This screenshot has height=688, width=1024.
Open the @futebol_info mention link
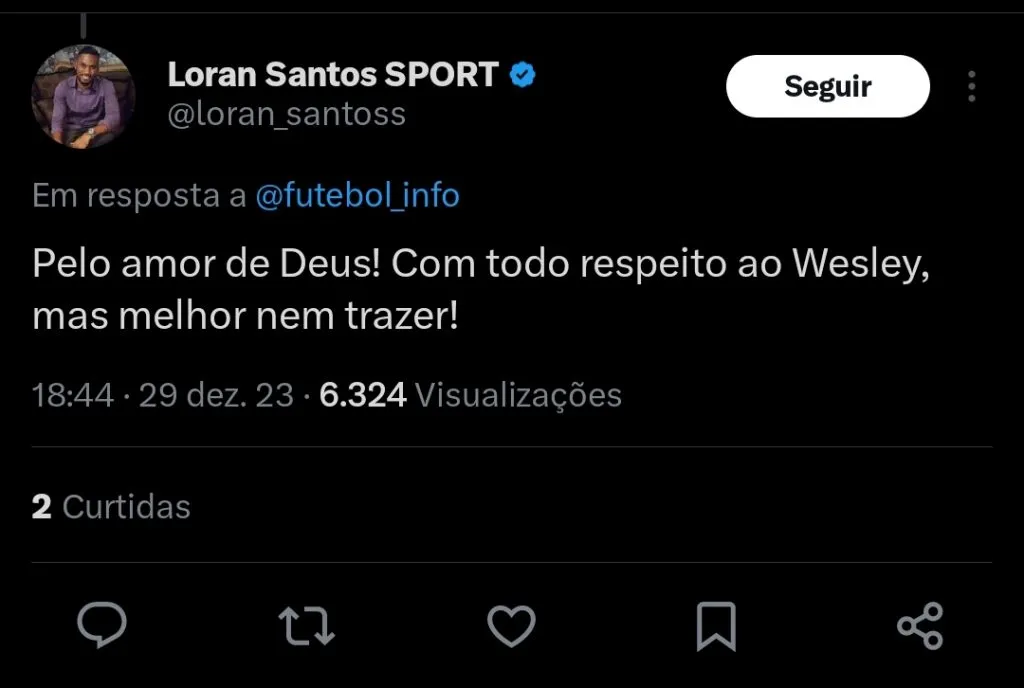[x=358, y=195]
